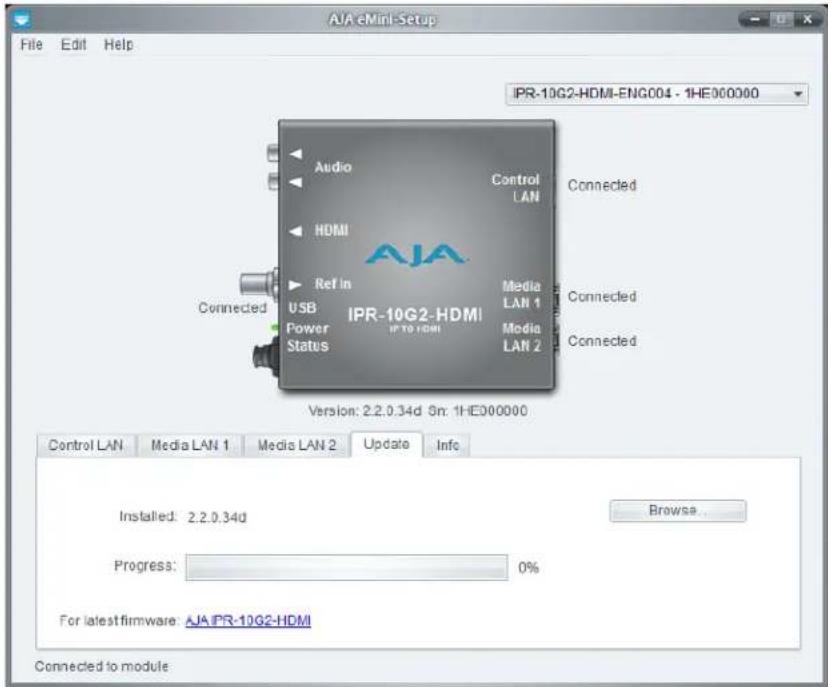Viewport: 828px width, 687px height.
Task: Open the Help menu
Action: [x=118, y=45]
